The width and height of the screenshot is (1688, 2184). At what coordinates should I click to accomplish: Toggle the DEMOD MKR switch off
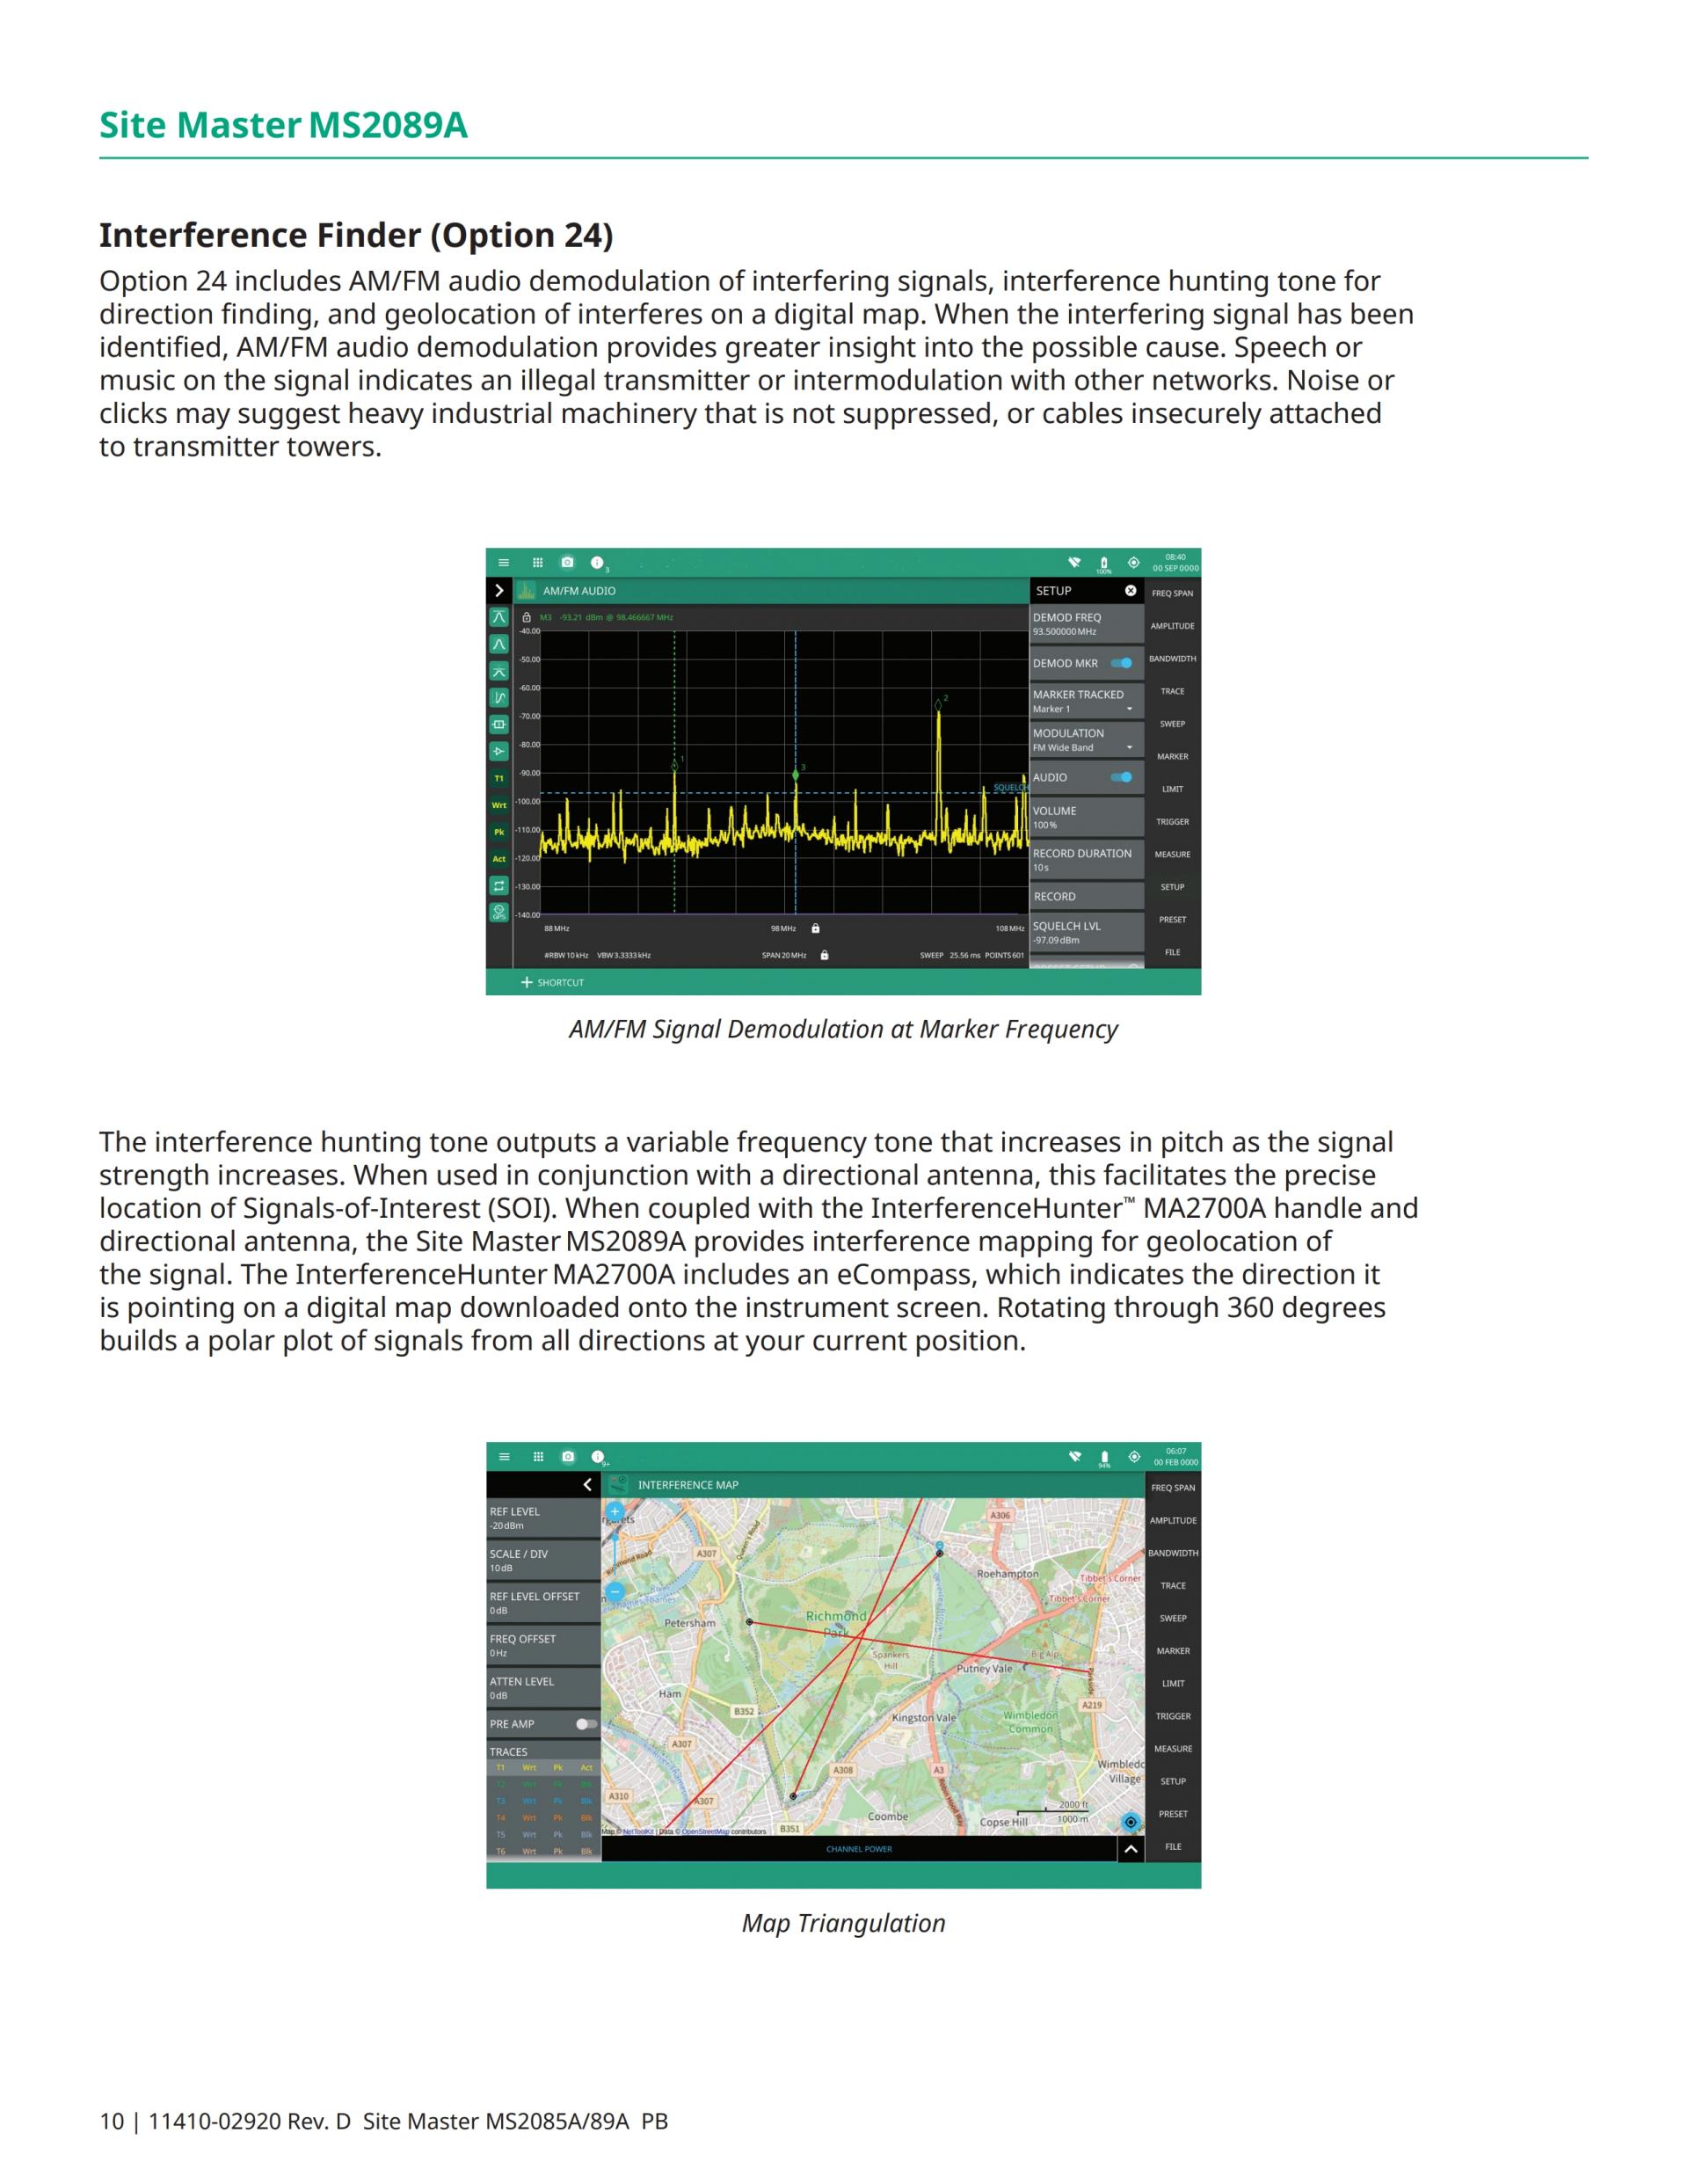tap(1122, 663)
